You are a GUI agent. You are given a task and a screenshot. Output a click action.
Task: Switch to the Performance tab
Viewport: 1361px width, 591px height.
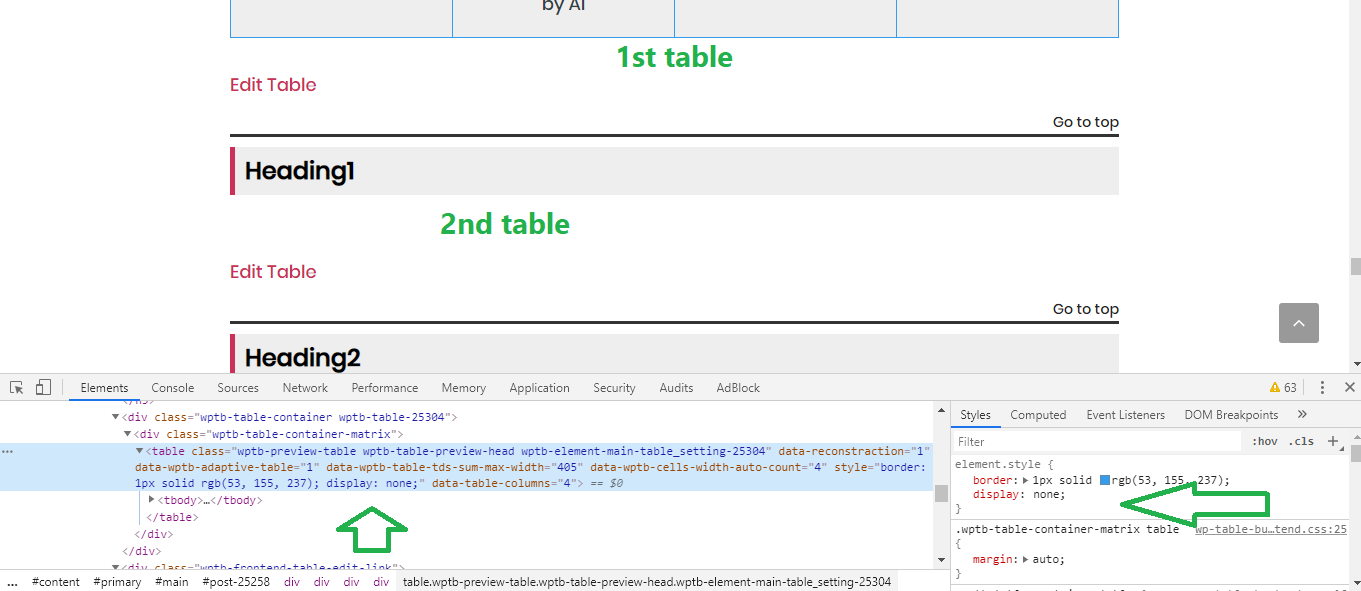385,388
